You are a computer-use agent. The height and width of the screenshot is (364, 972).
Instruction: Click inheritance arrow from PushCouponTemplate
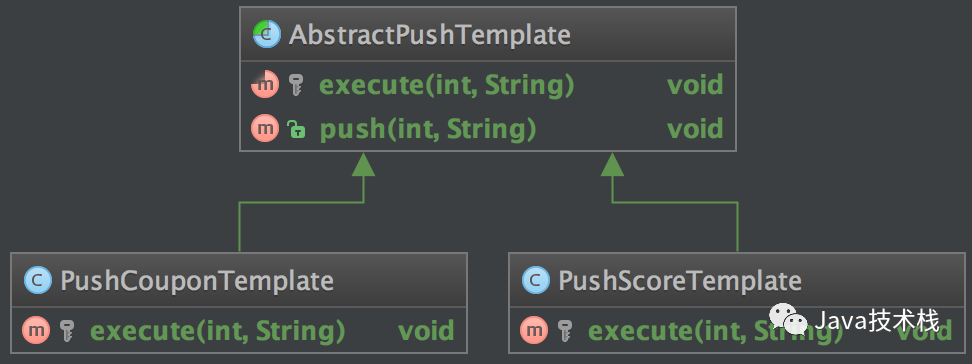coord(363,165)
